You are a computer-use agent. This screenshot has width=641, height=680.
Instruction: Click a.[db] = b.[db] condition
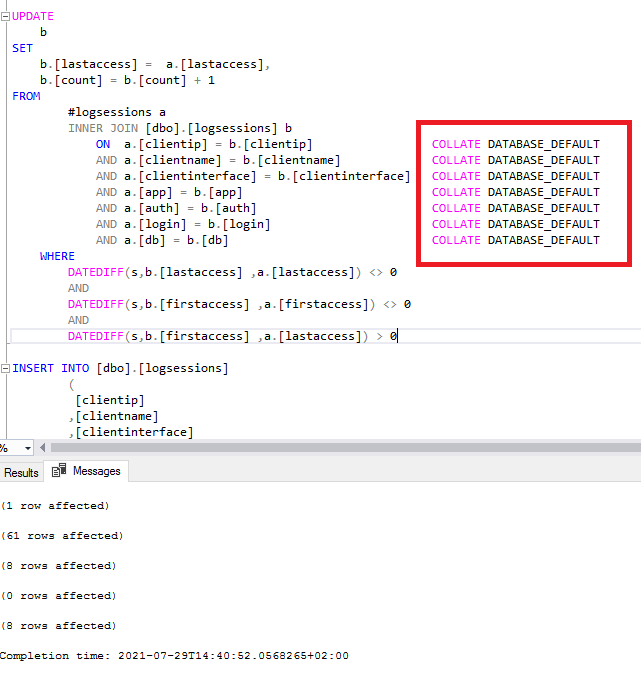(x=176, y=241)
